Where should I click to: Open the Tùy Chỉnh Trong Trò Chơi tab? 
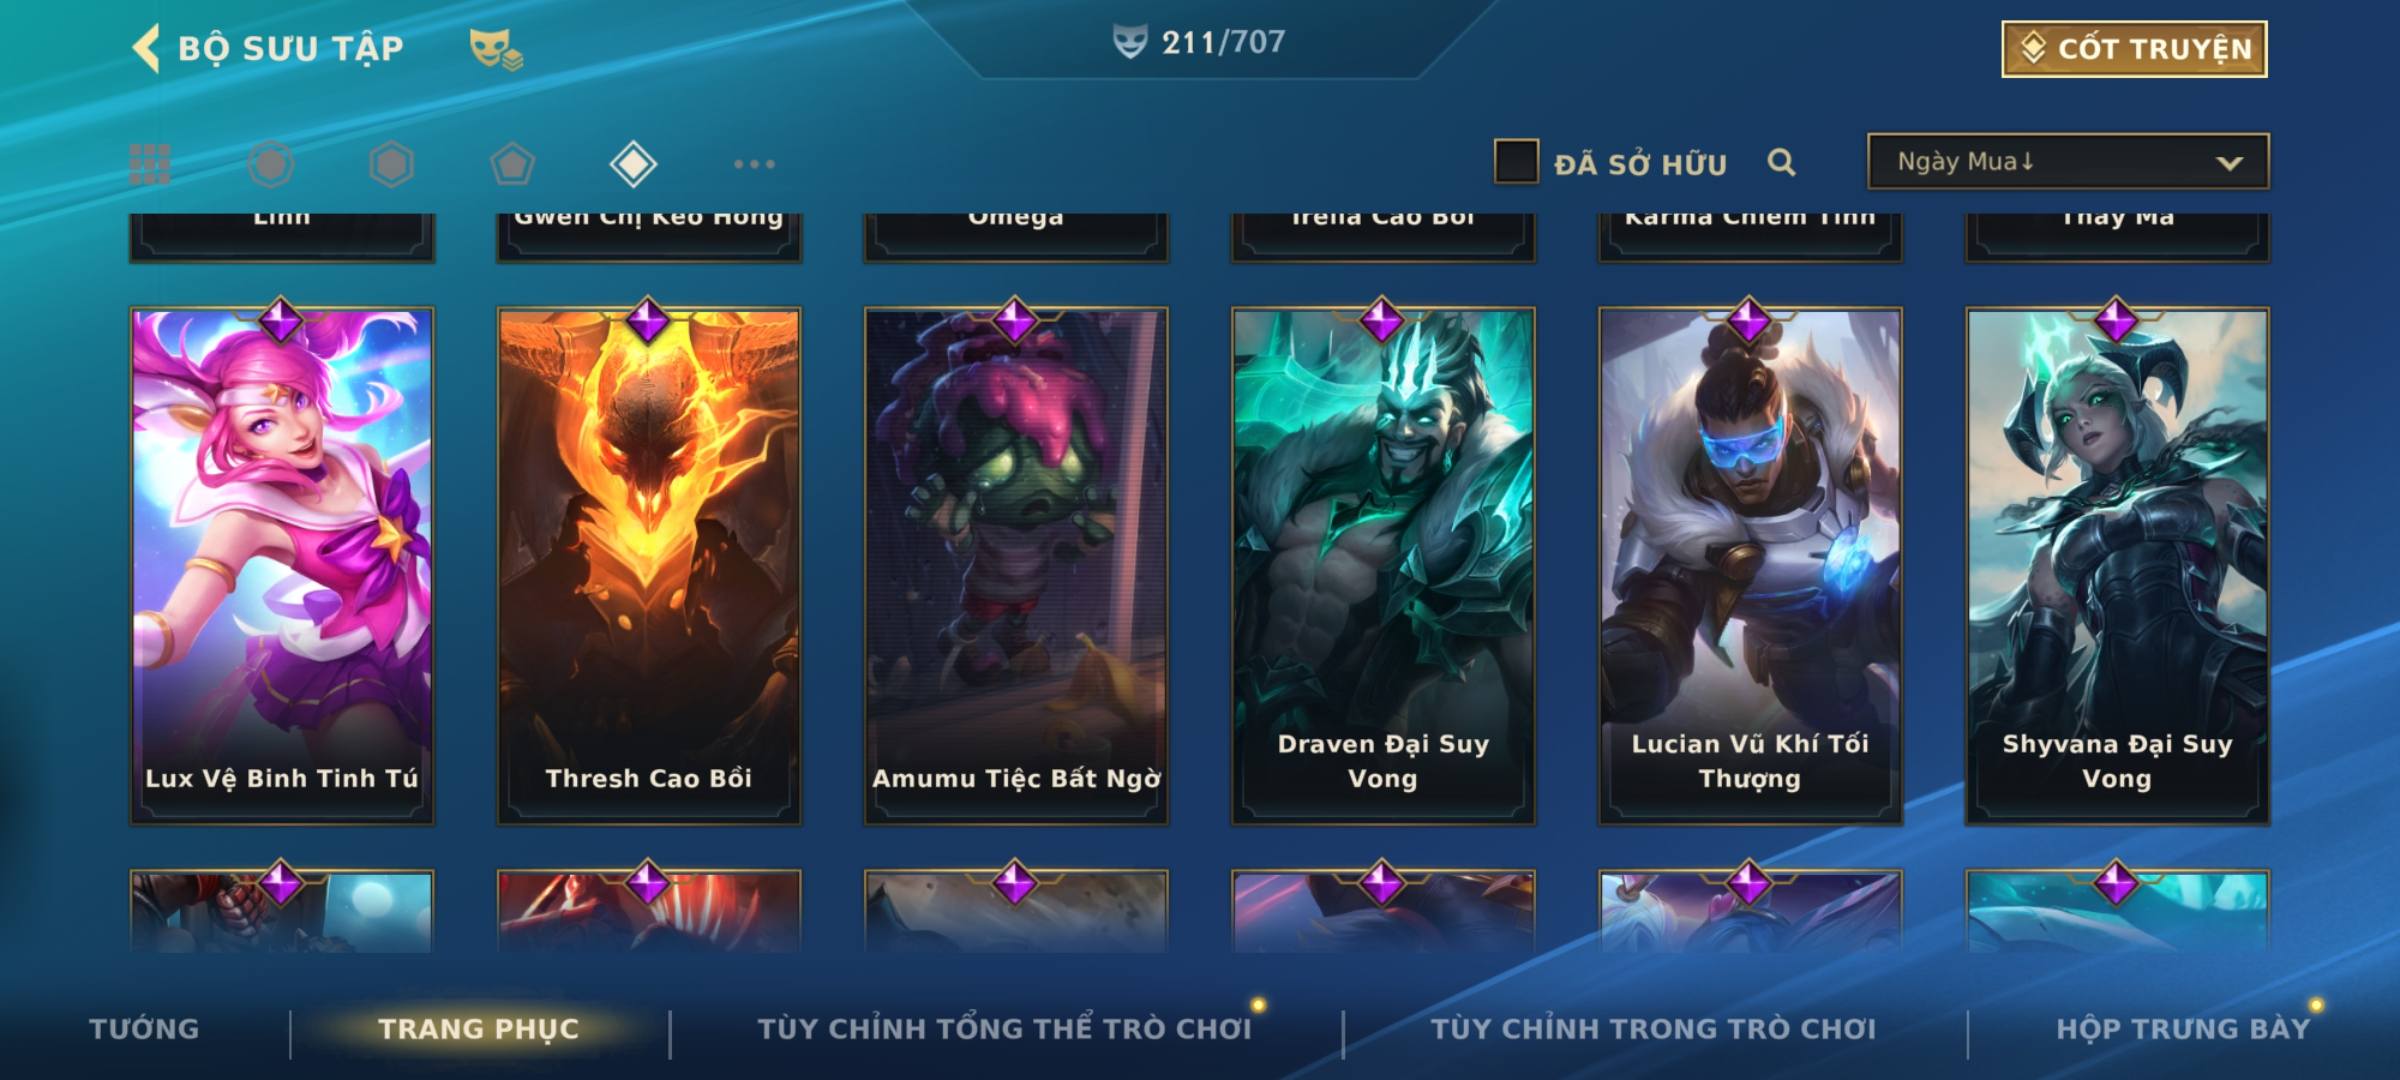tap(1653, 1028)
